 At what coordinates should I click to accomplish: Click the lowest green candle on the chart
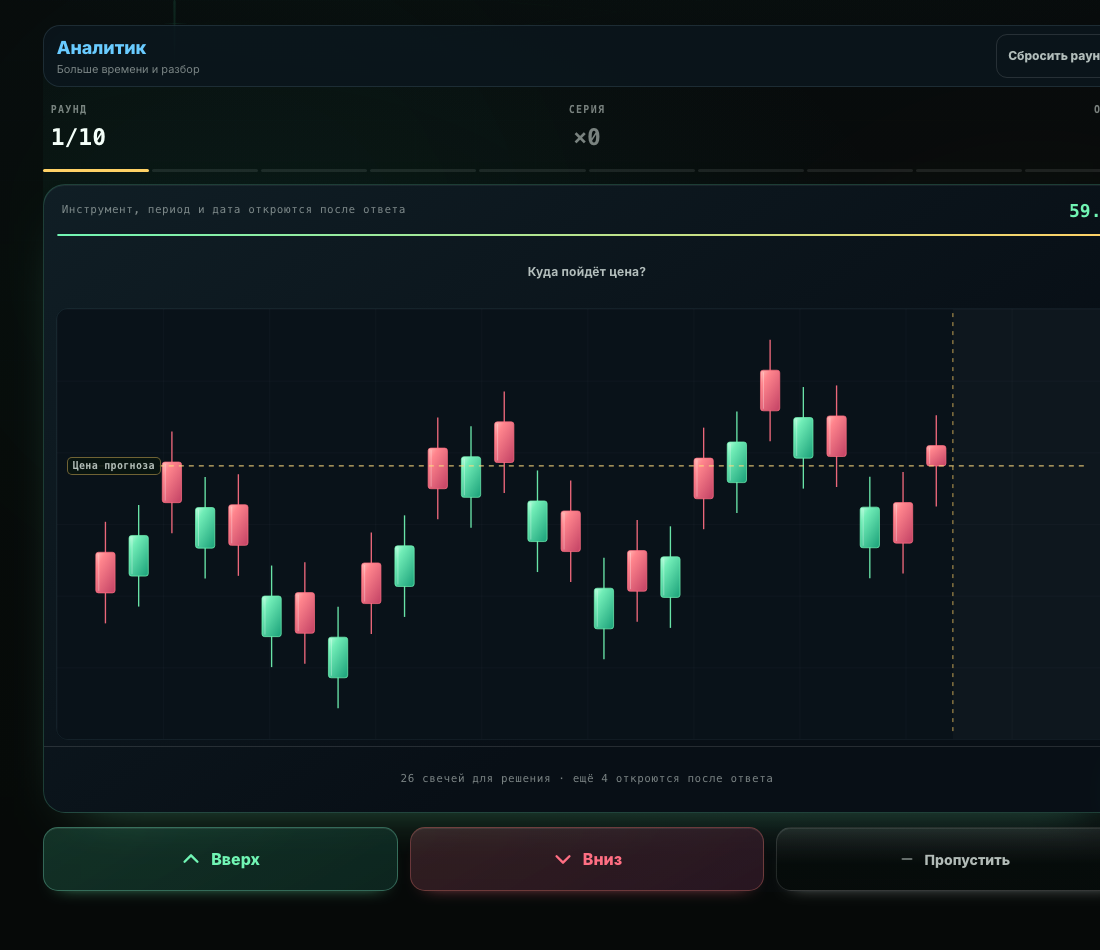tap(338, 657)
